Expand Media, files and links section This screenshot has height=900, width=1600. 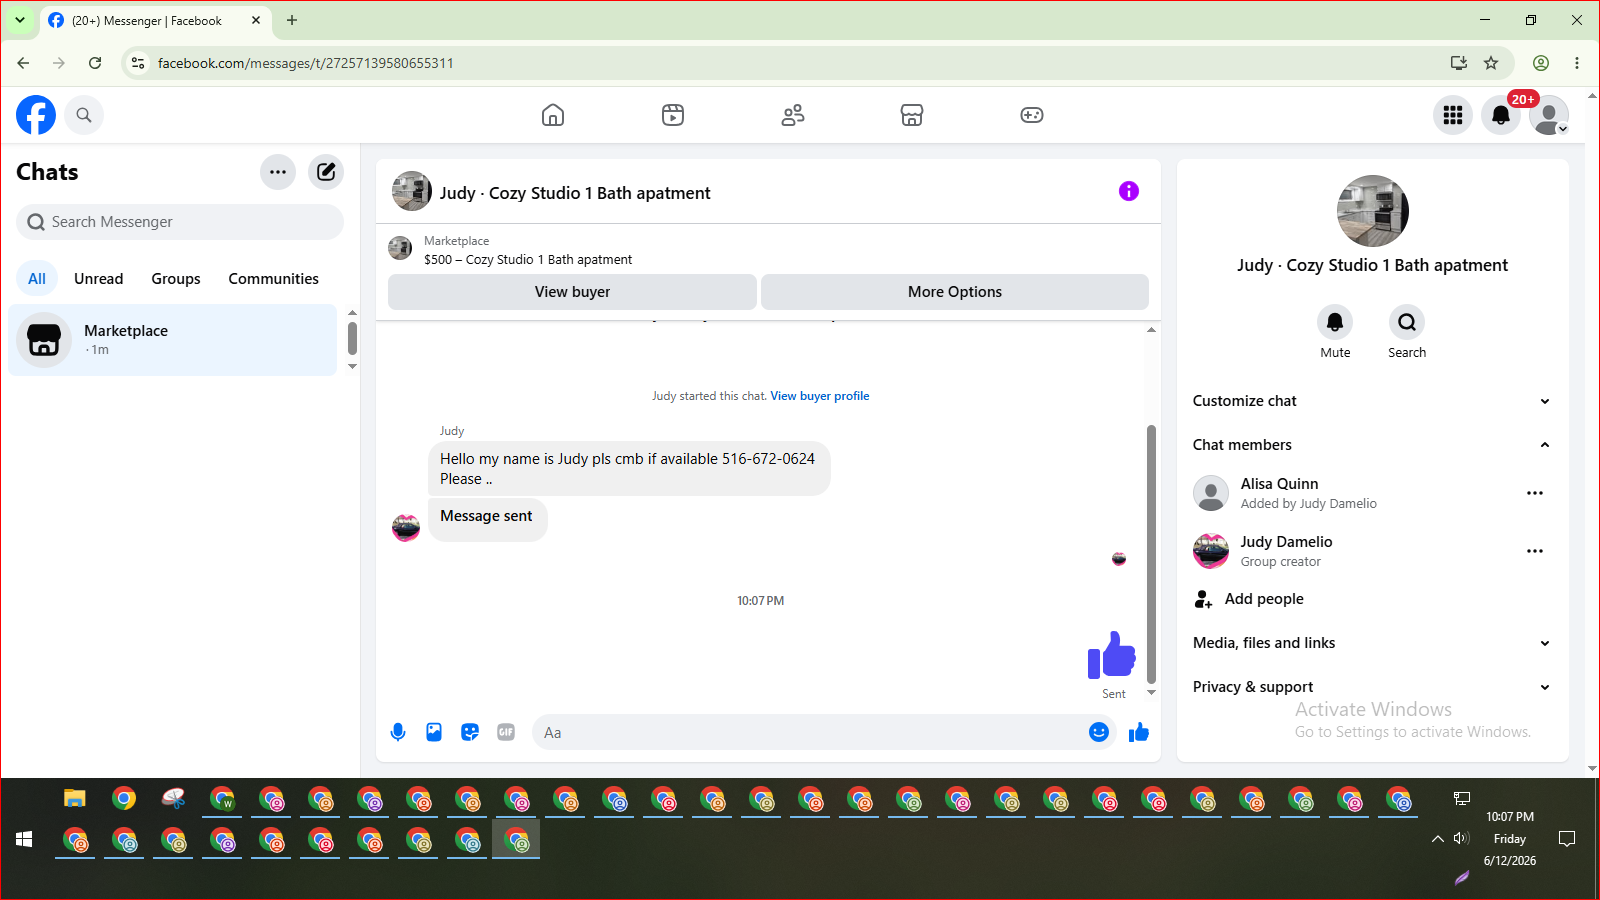1372,643
